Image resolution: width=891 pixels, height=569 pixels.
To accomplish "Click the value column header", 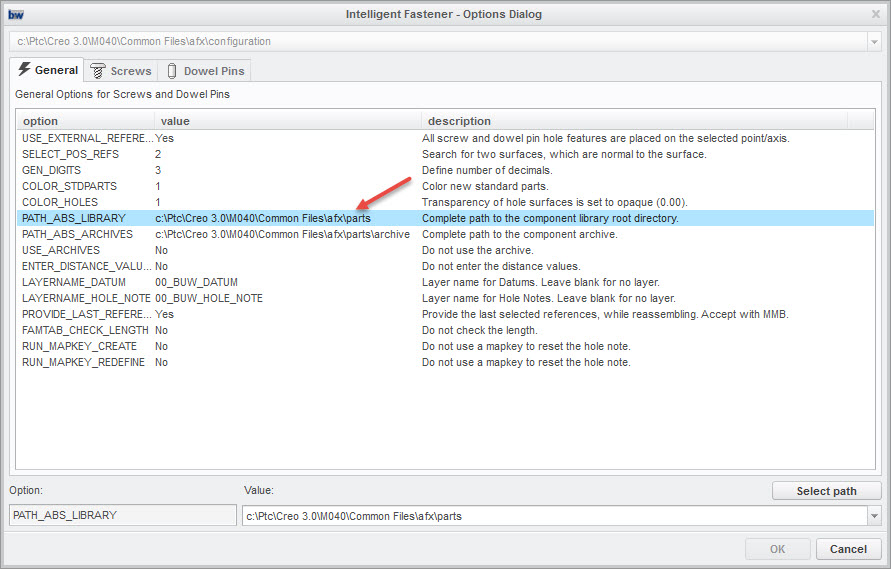I will tap(288, 121).
